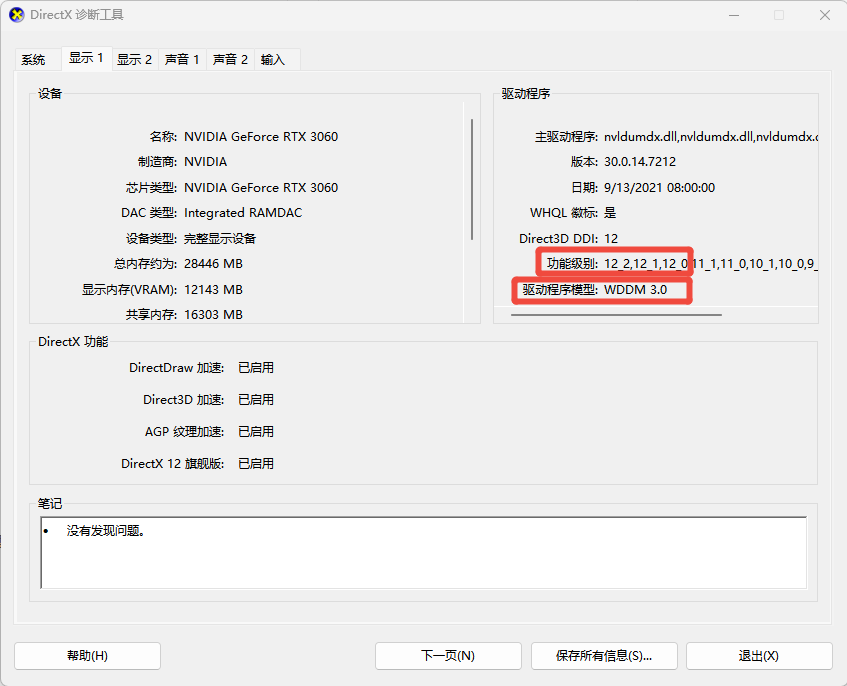Select the 声音 1 tab
847x686 pixels.
[182, 59]
